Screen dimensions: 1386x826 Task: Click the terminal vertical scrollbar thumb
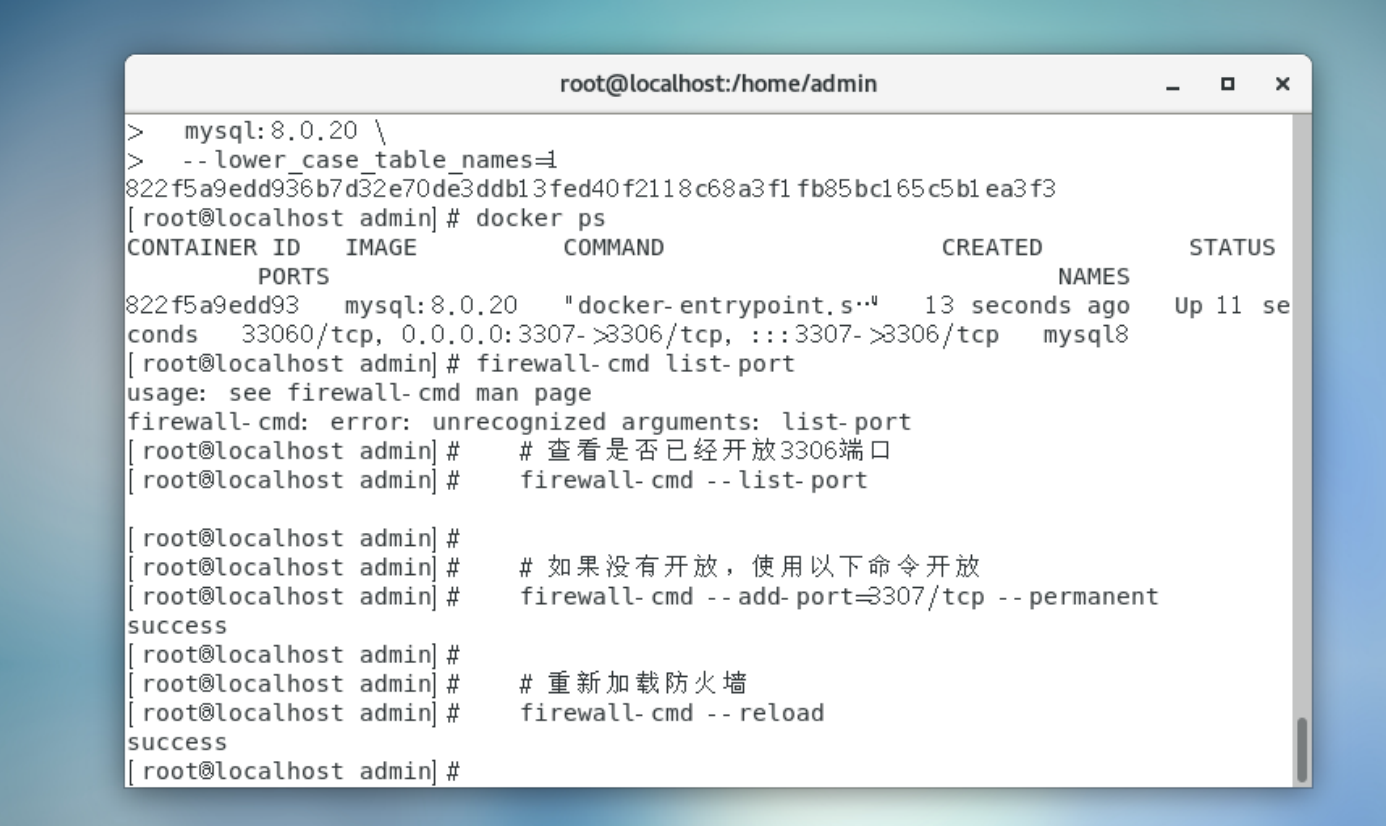click(1301, 748)
